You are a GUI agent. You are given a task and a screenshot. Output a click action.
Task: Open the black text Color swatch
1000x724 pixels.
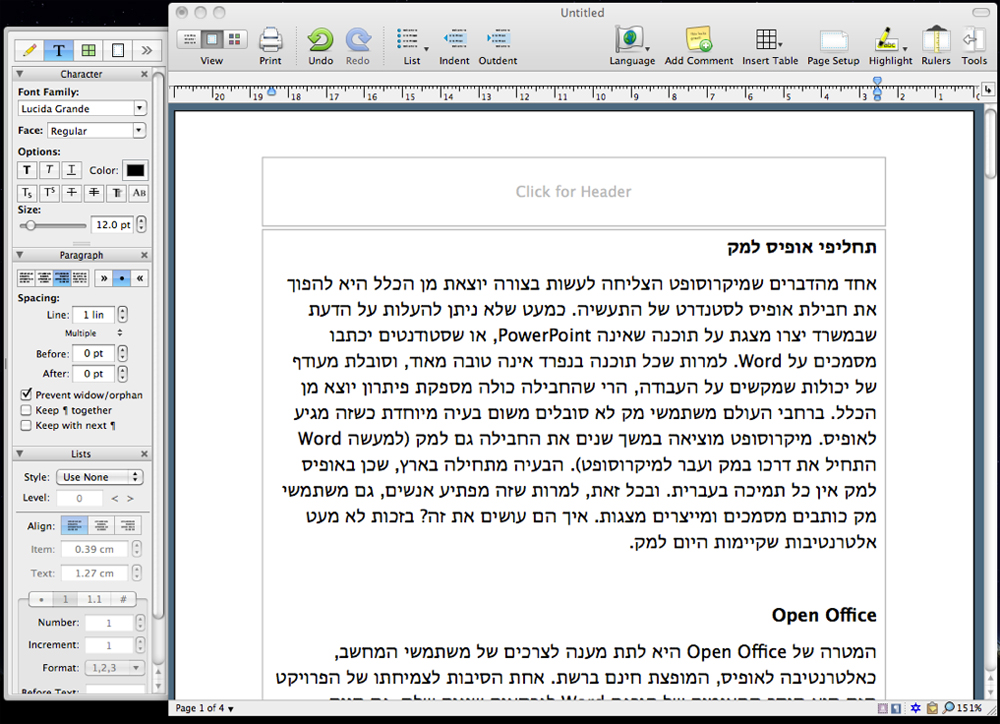(135, 171)
